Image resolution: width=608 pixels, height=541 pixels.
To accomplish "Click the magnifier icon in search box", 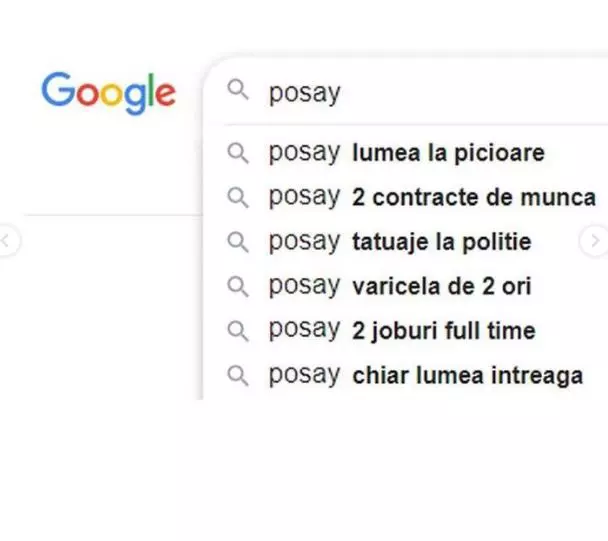I will 237,91.
